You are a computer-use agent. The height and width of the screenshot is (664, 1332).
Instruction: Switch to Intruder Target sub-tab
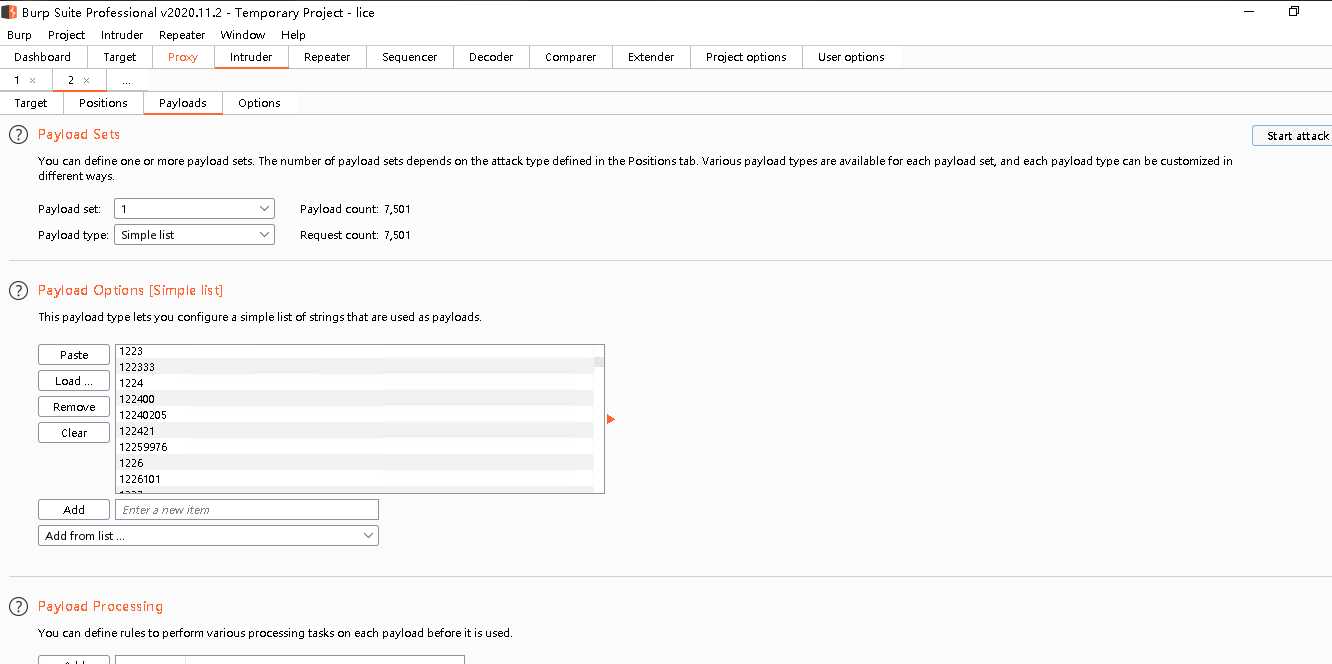click(31, 103)
